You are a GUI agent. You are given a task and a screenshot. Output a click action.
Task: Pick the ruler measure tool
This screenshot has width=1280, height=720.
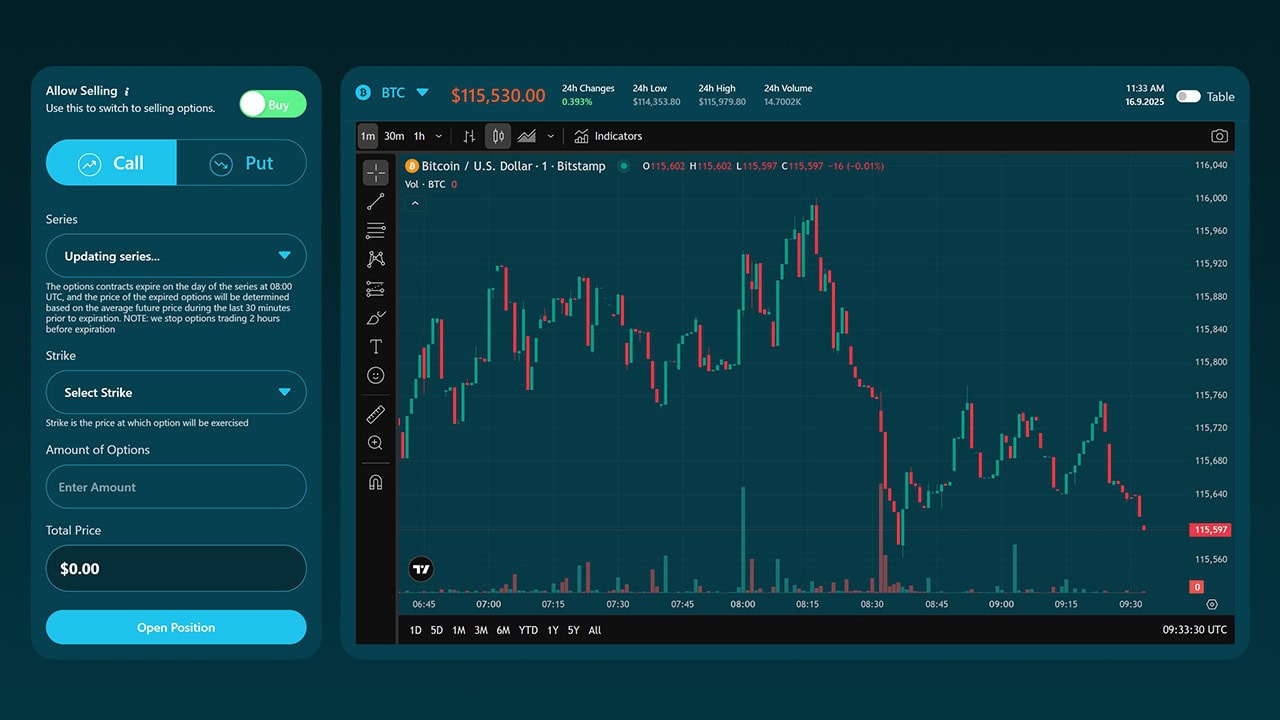[x=376, y=414]
